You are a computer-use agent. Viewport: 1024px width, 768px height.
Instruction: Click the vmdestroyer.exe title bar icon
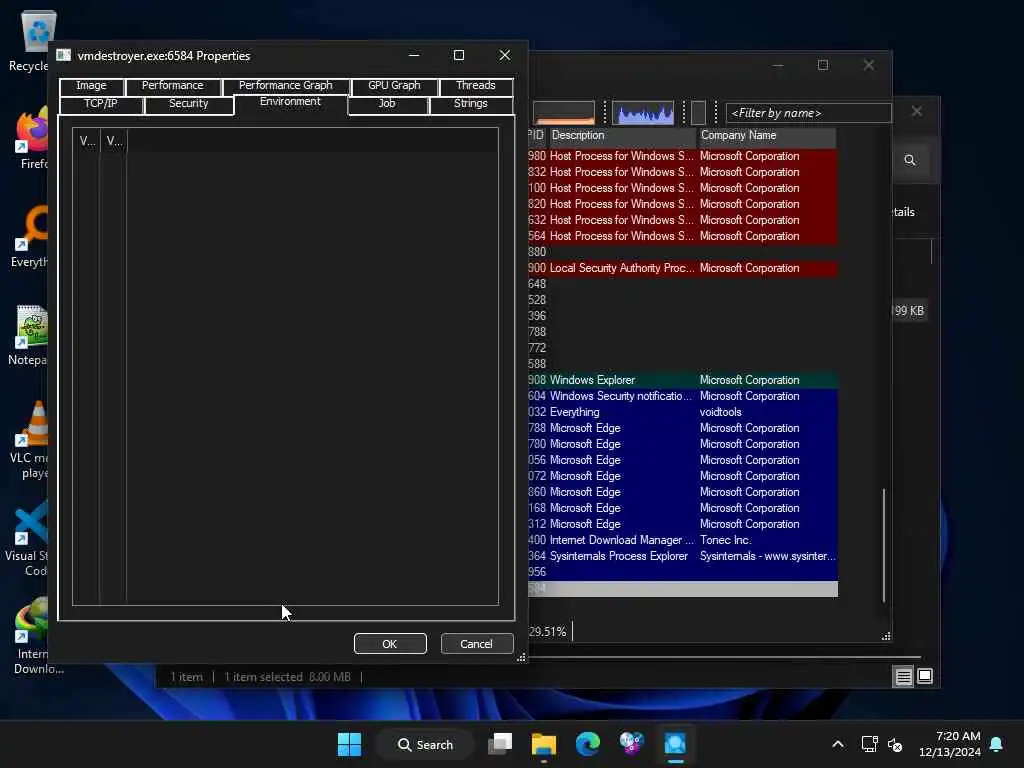click(x=63, y=56)
